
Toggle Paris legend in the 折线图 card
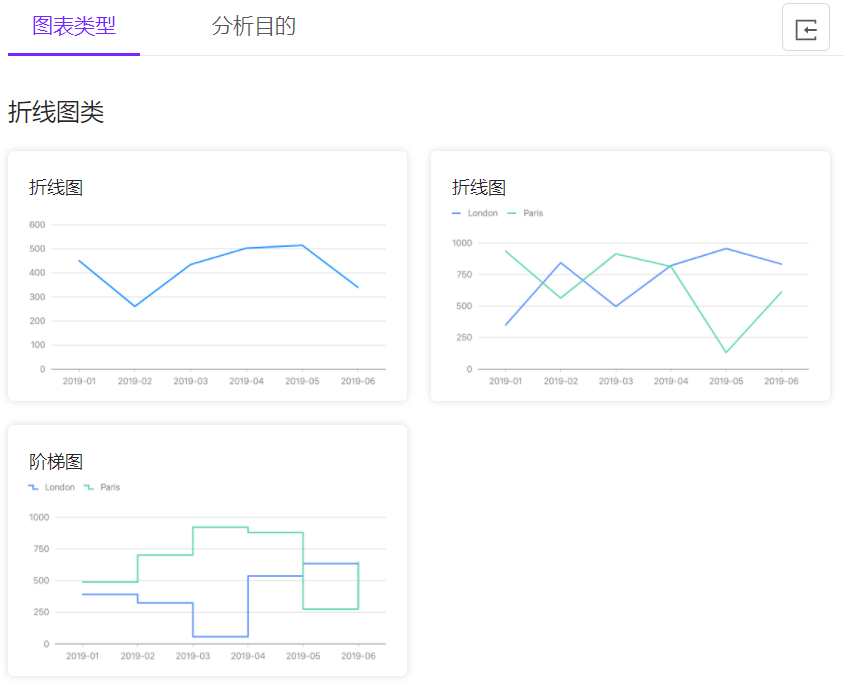[525, 213]
